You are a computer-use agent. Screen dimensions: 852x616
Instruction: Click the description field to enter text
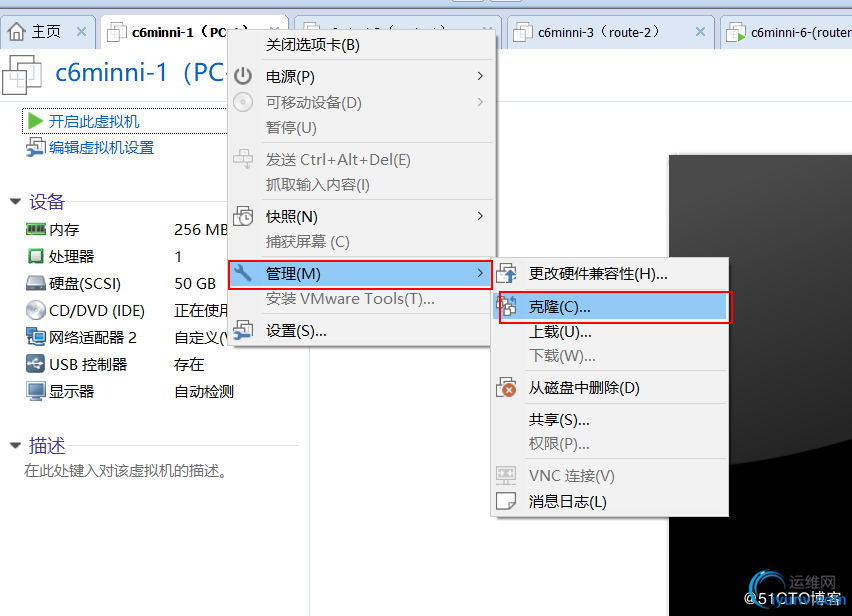coord(126,470)
